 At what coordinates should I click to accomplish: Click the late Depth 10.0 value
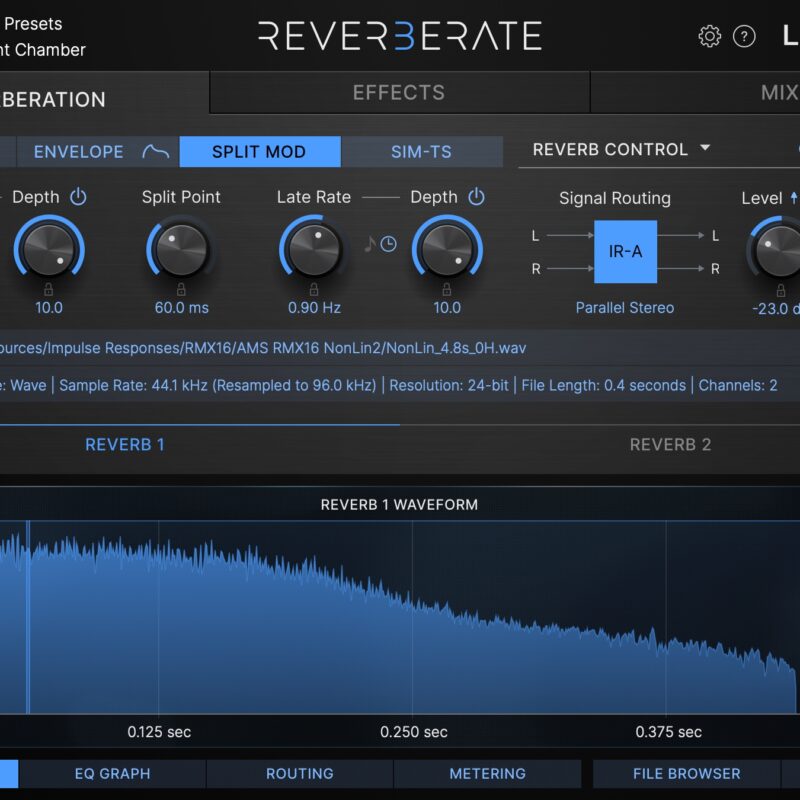tap(447, 308)
